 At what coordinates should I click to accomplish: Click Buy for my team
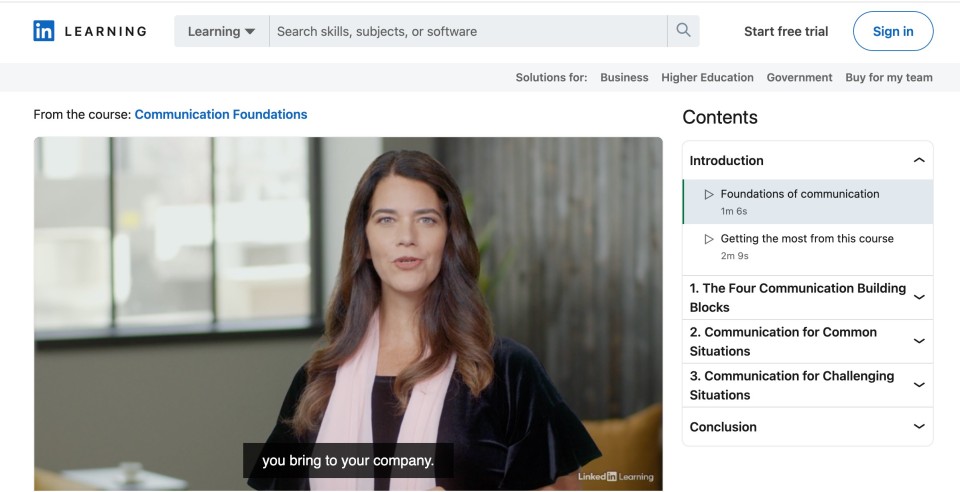[x=888, y=78]
